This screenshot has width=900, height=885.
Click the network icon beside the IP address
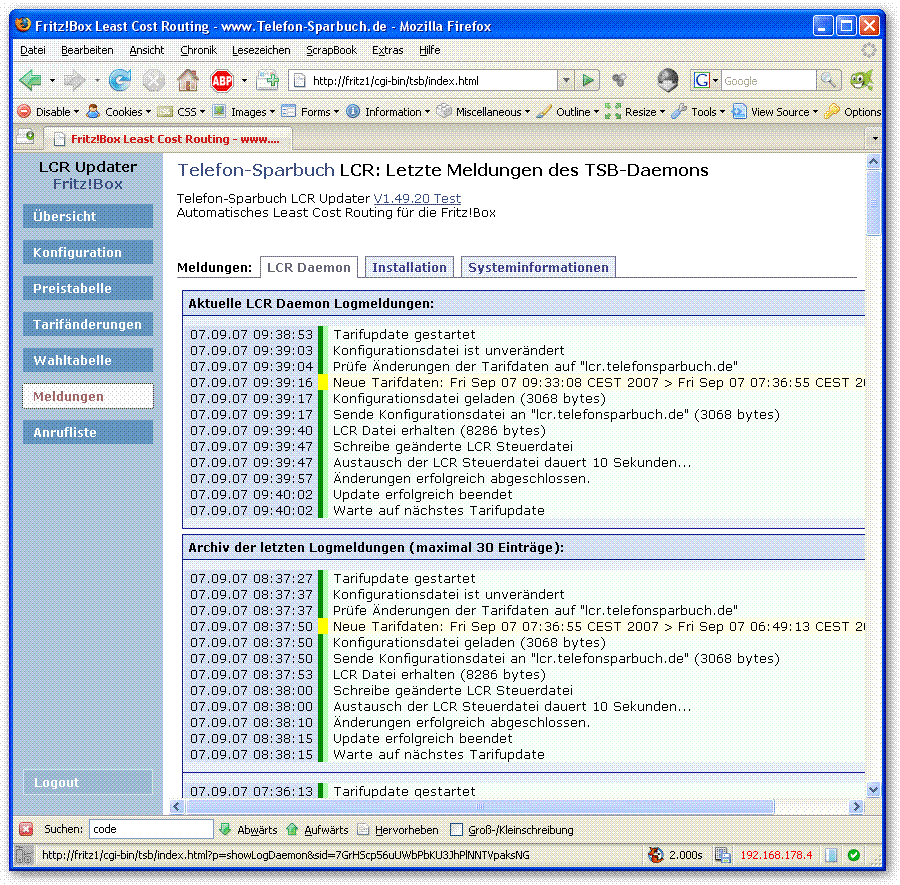[x=722, y=855]
